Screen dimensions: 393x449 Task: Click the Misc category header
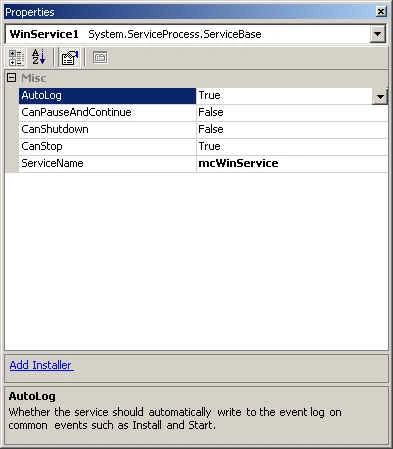coord(33,78)
